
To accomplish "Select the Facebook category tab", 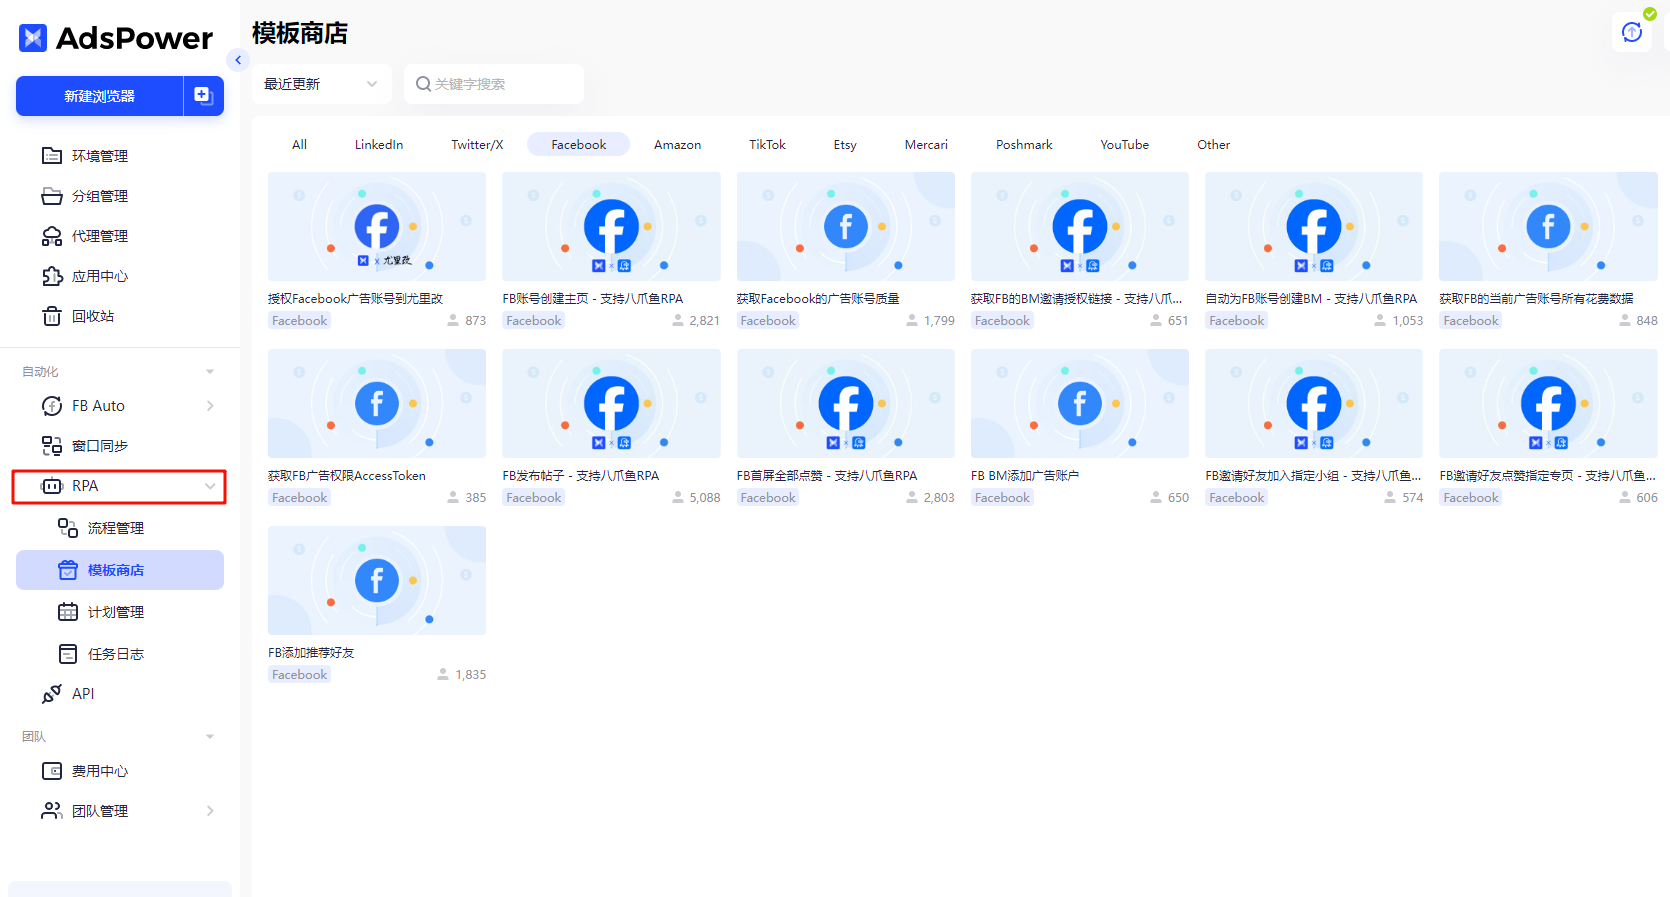I will (578, 144).
